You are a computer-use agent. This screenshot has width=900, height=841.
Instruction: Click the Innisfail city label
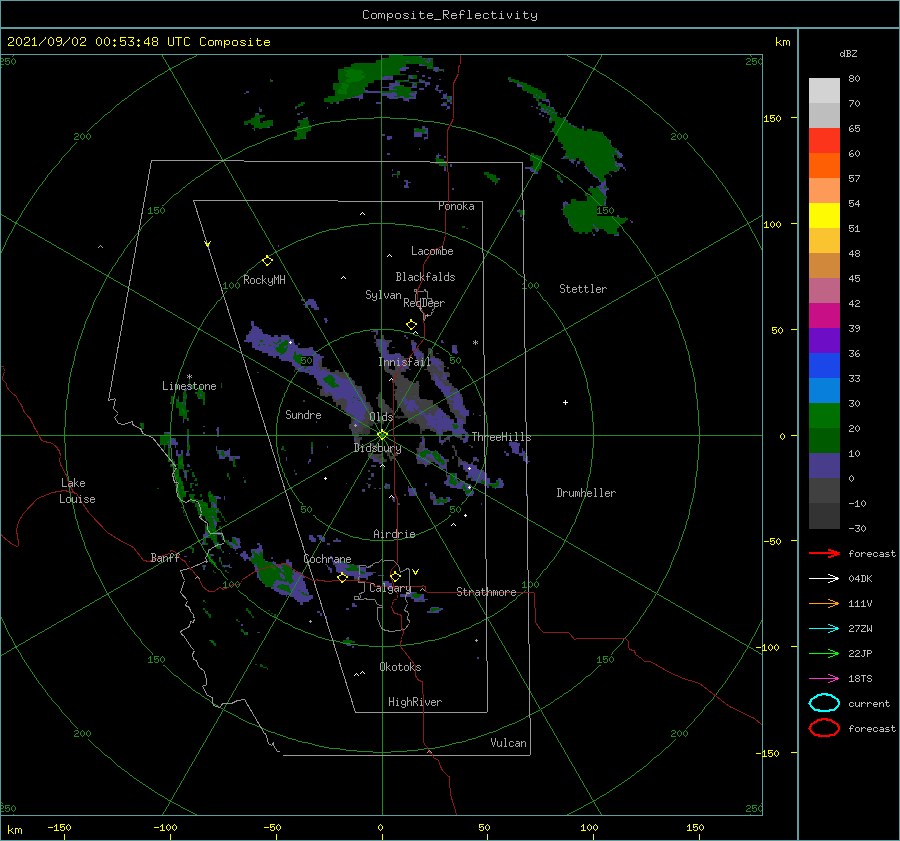pos(404,362)
